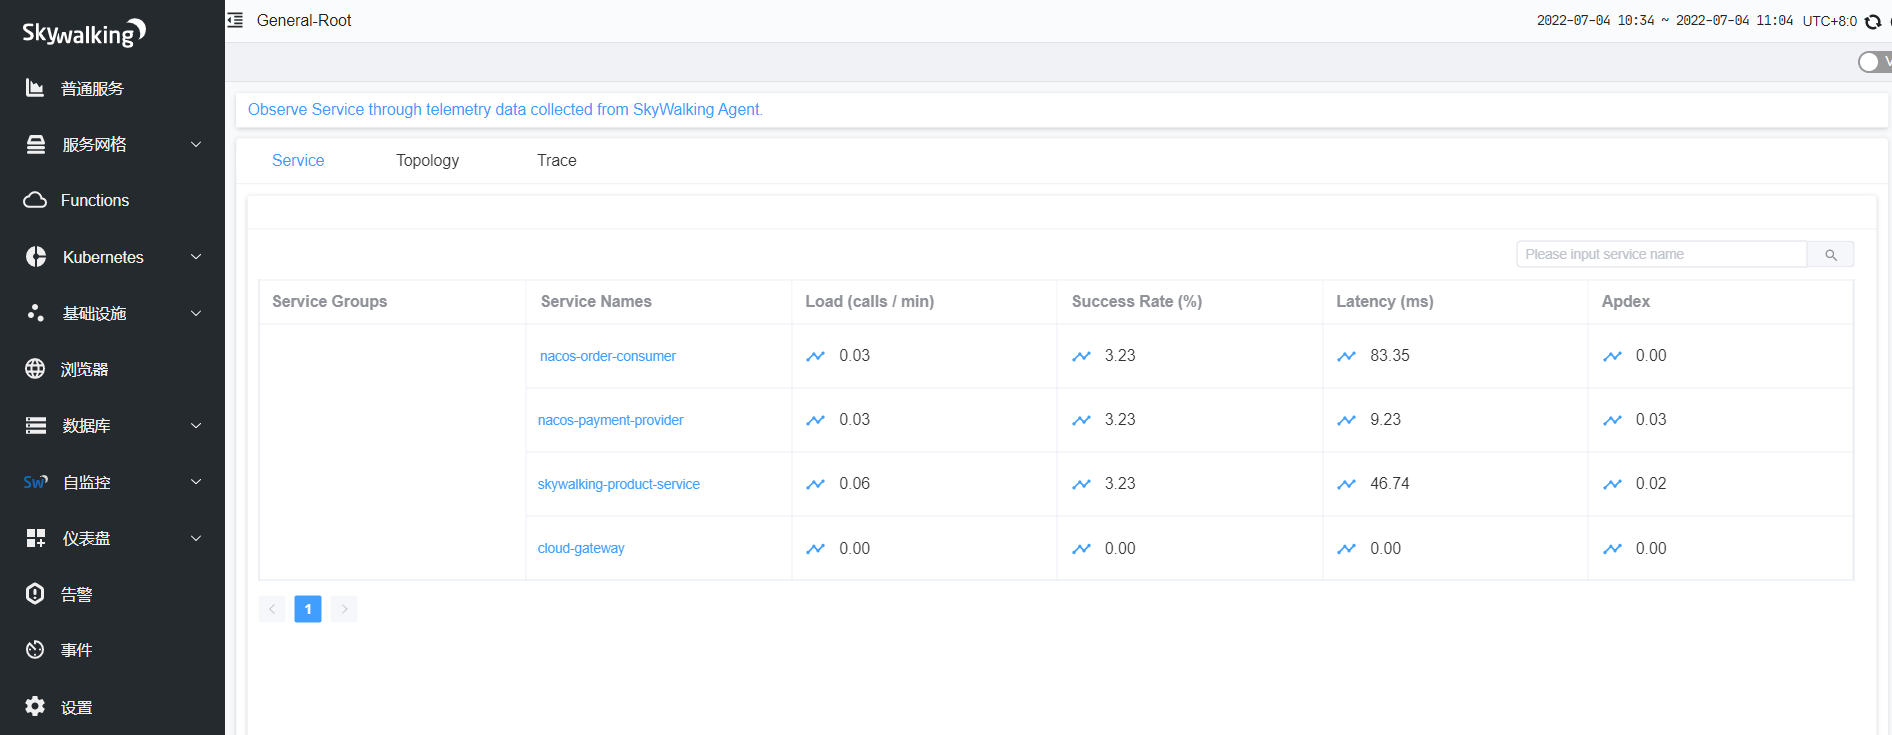This screenshot has width=1892, height=735.
Task: Click the search magnifier button
Action: [1830, 255]
